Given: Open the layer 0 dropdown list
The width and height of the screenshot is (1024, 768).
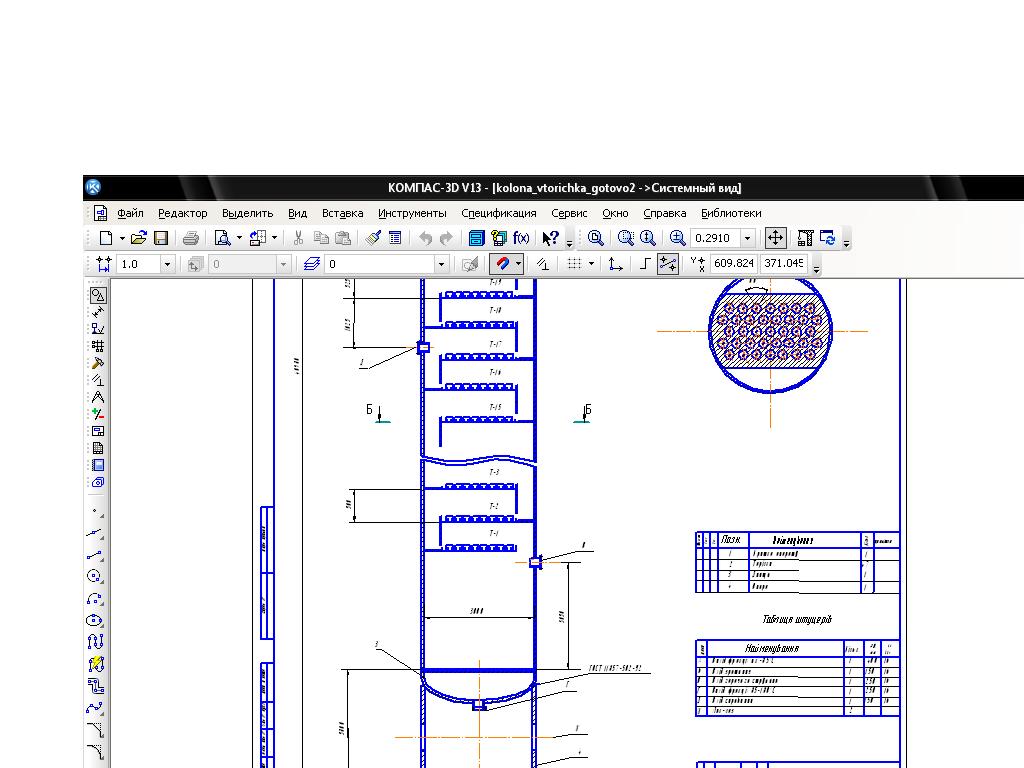Looking at the screenshot, I should (441, 264).
